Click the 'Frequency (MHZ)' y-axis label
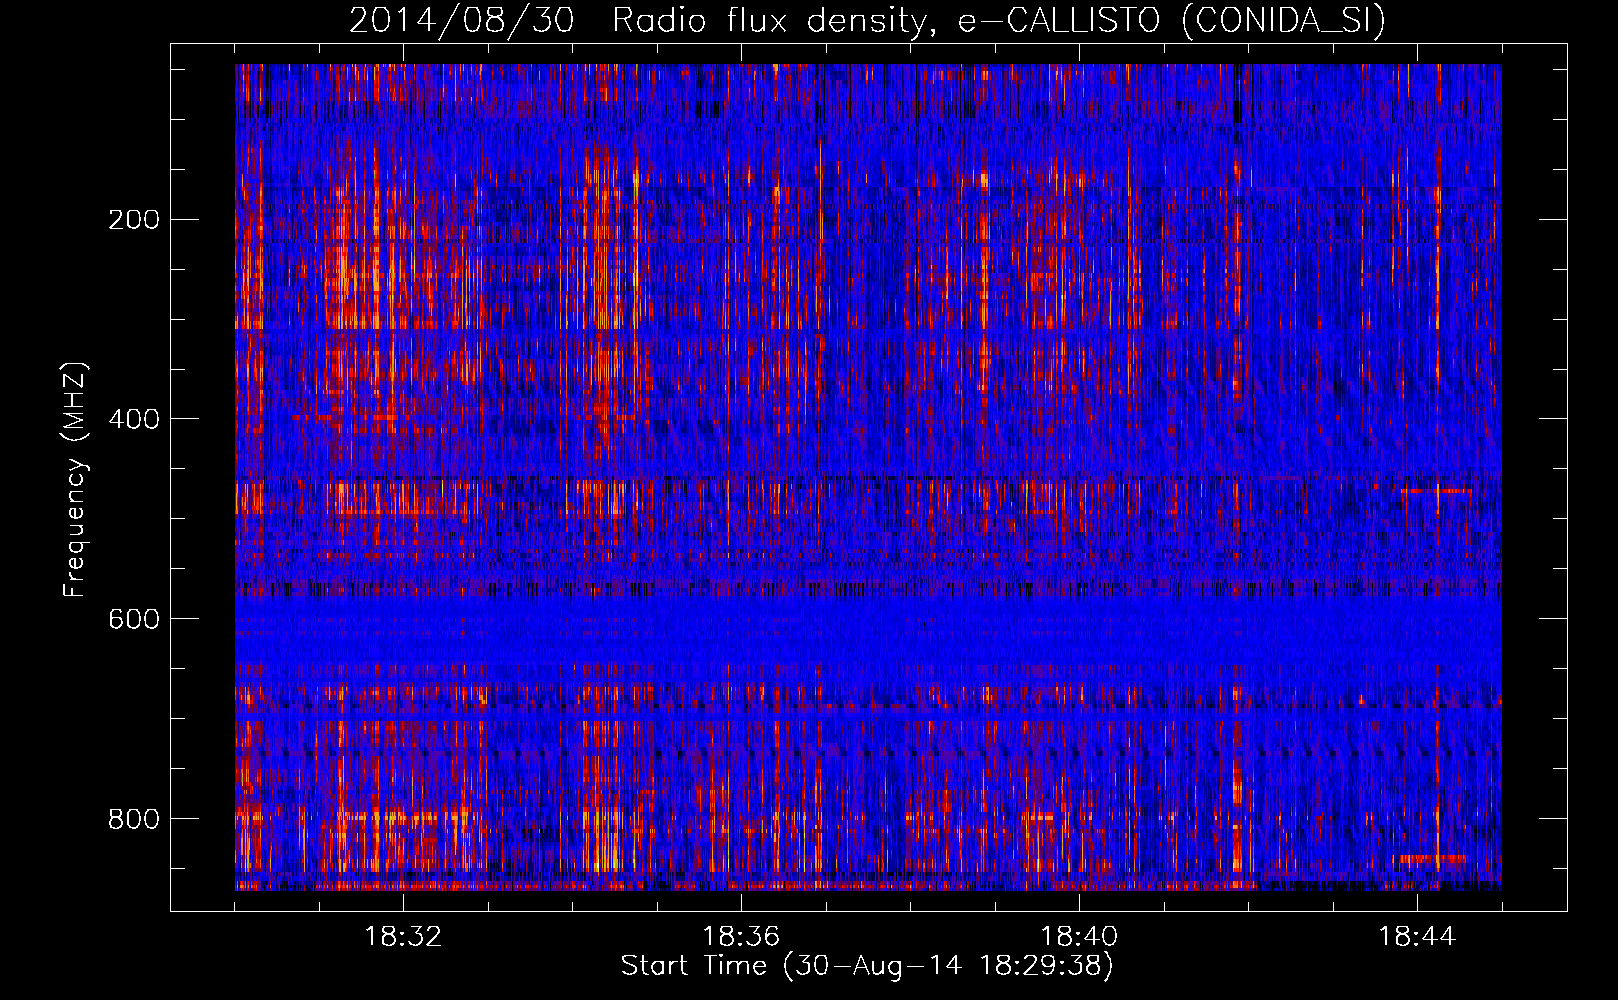Image resolution: width=1618 pixels, height=1000 pixels. pos(75,479)
